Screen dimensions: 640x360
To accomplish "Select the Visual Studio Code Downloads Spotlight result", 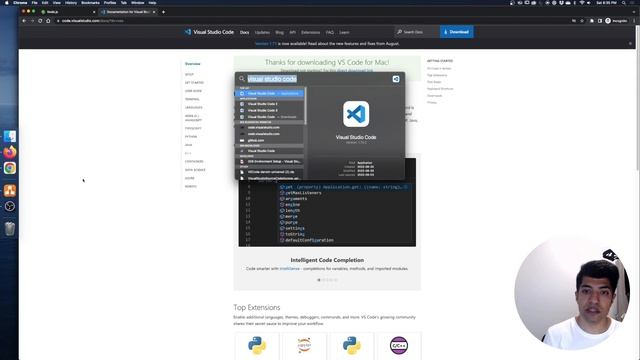I will (x=270, y=117).
